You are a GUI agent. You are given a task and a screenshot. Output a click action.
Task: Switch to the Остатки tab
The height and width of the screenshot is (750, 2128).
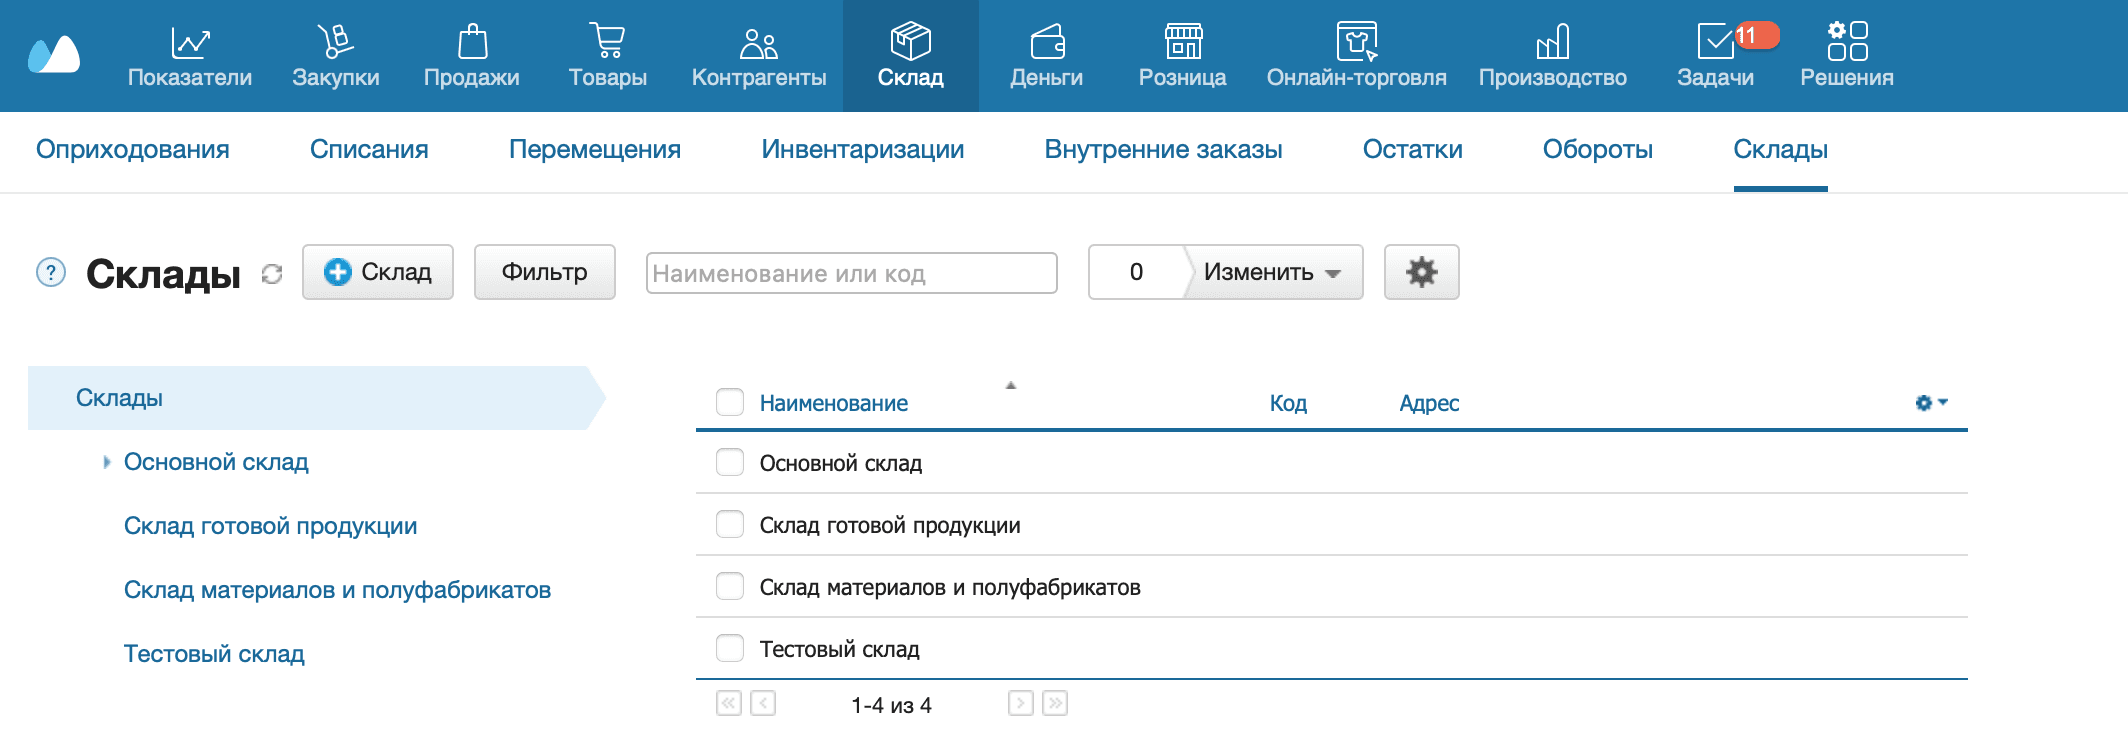(x=1413, y=150)
